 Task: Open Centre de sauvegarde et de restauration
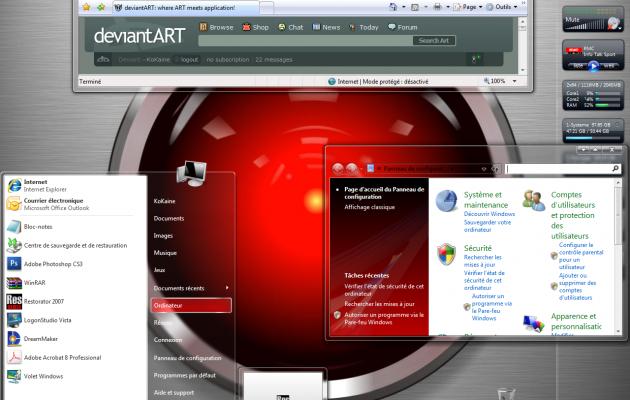74,245
